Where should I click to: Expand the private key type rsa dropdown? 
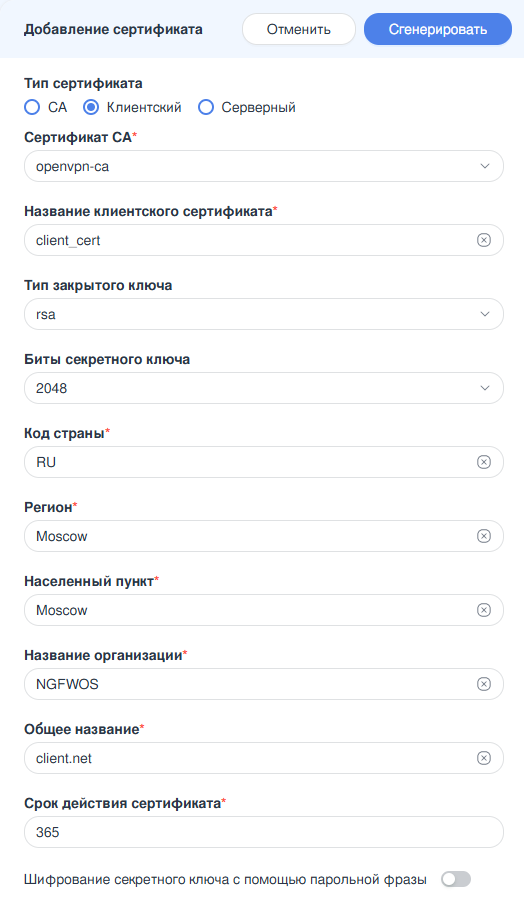tap(264, 315)
